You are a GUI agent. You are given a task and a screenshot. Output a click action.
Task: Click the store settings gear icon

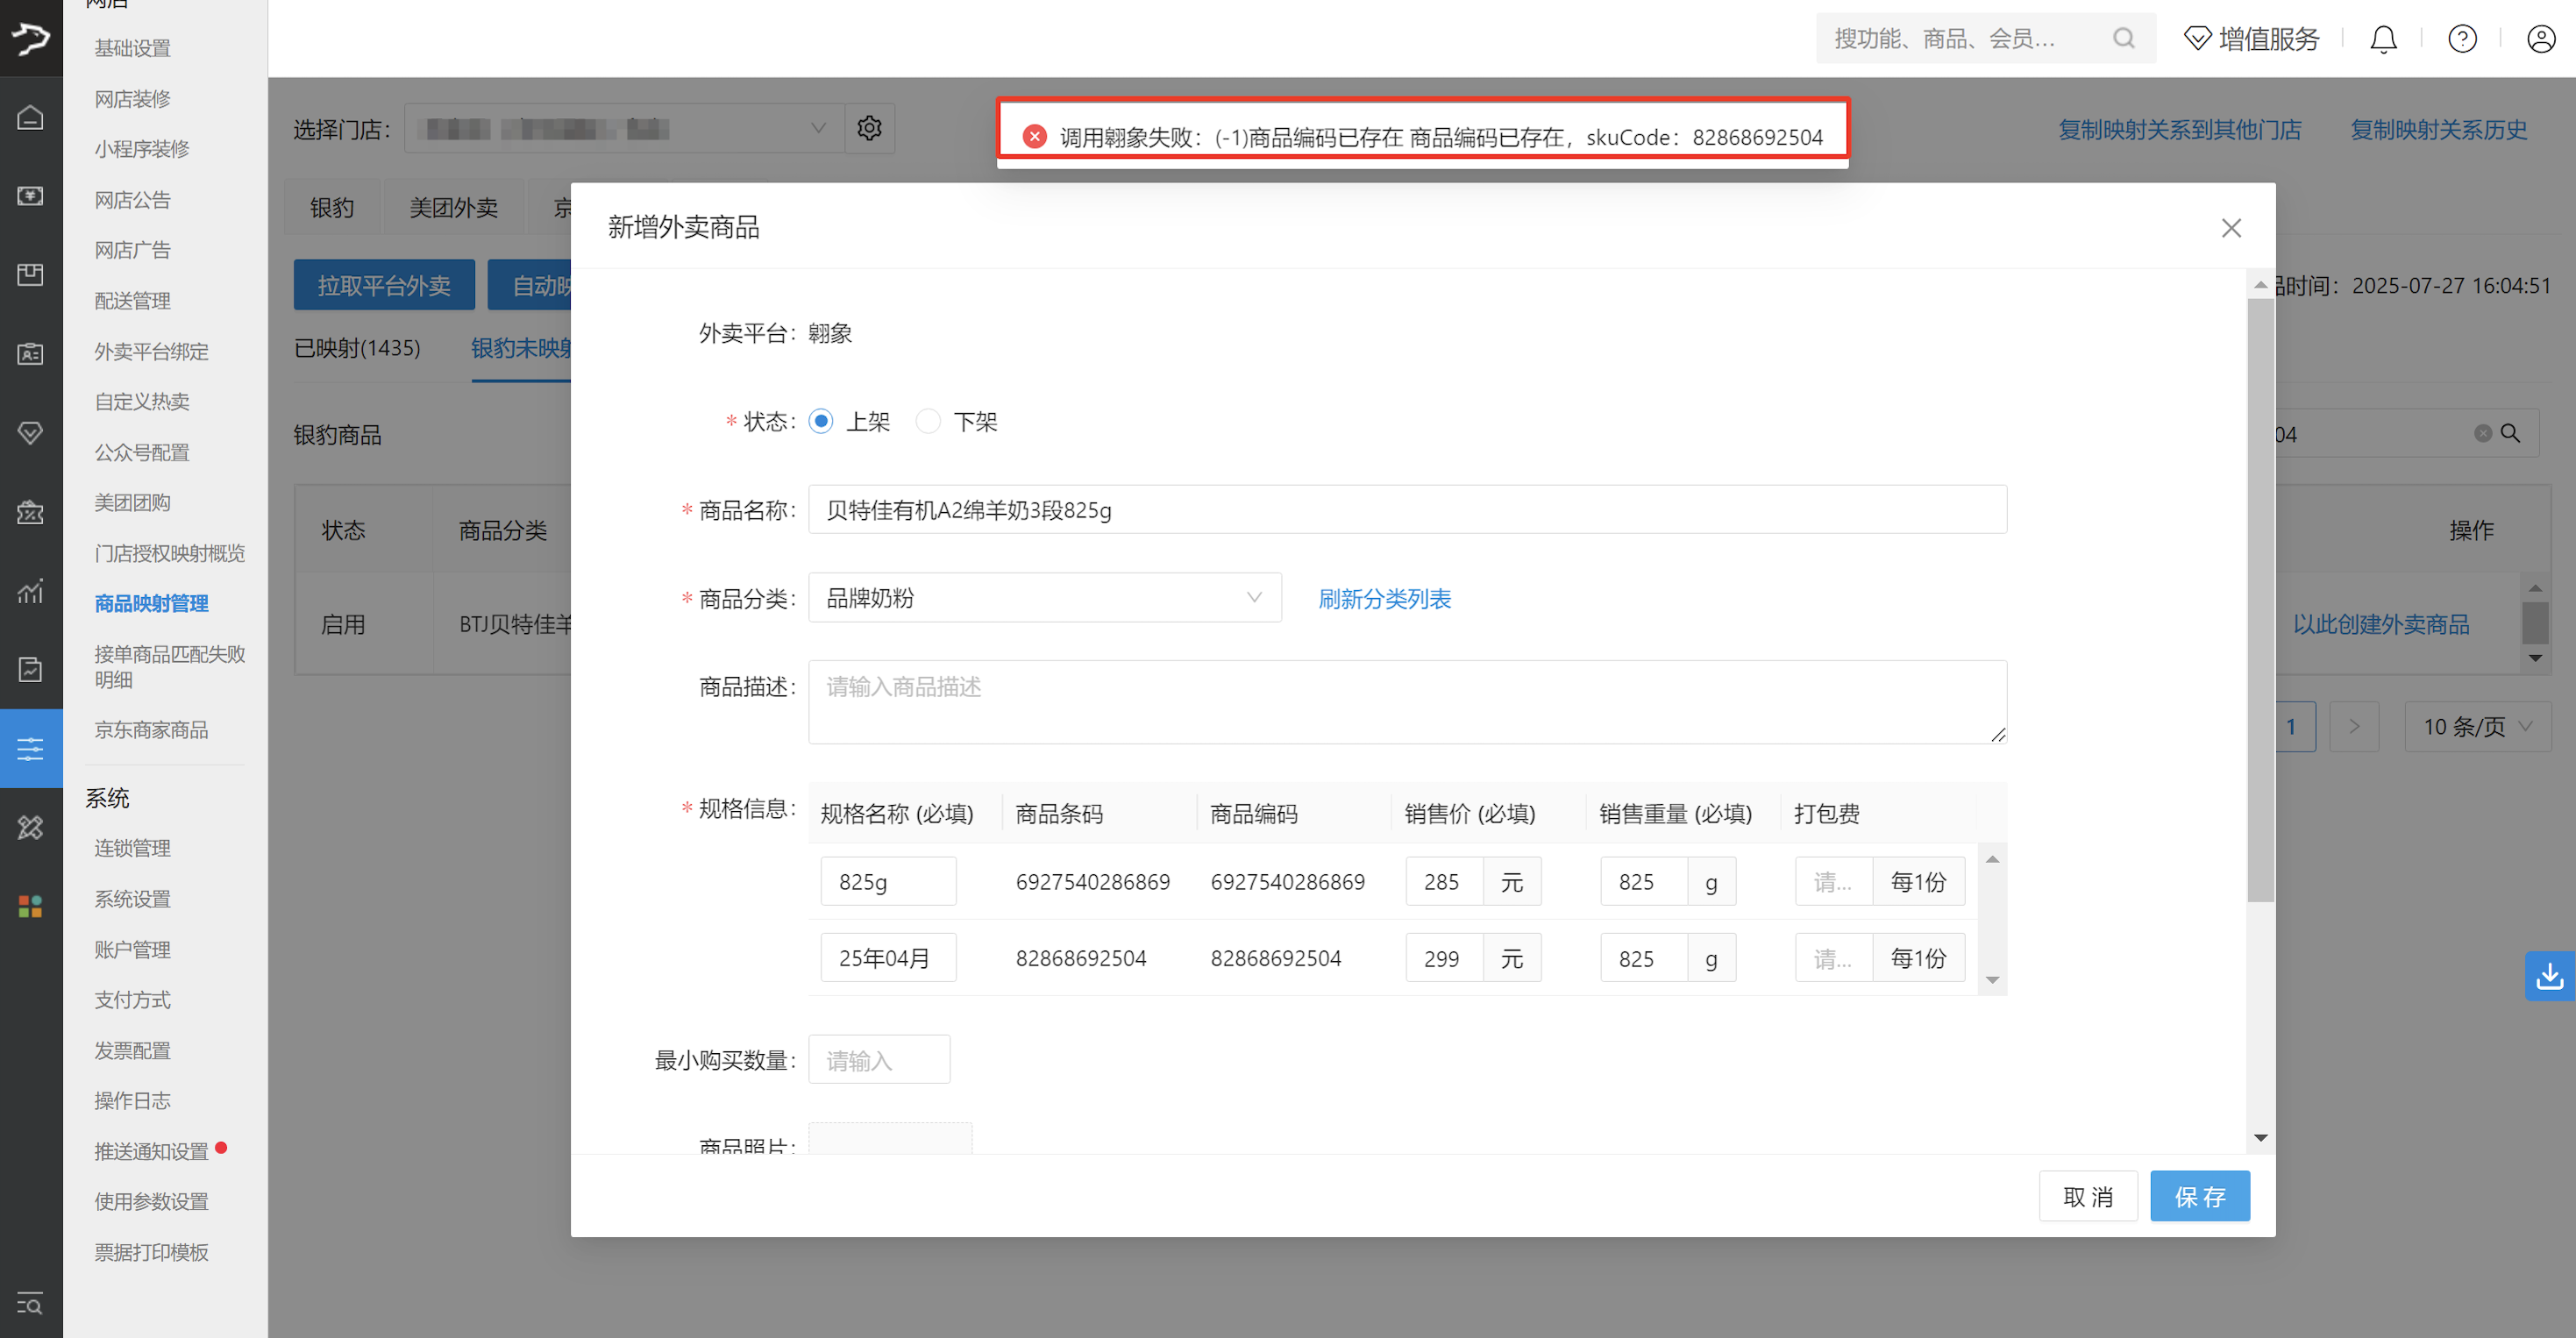(869, 128)
